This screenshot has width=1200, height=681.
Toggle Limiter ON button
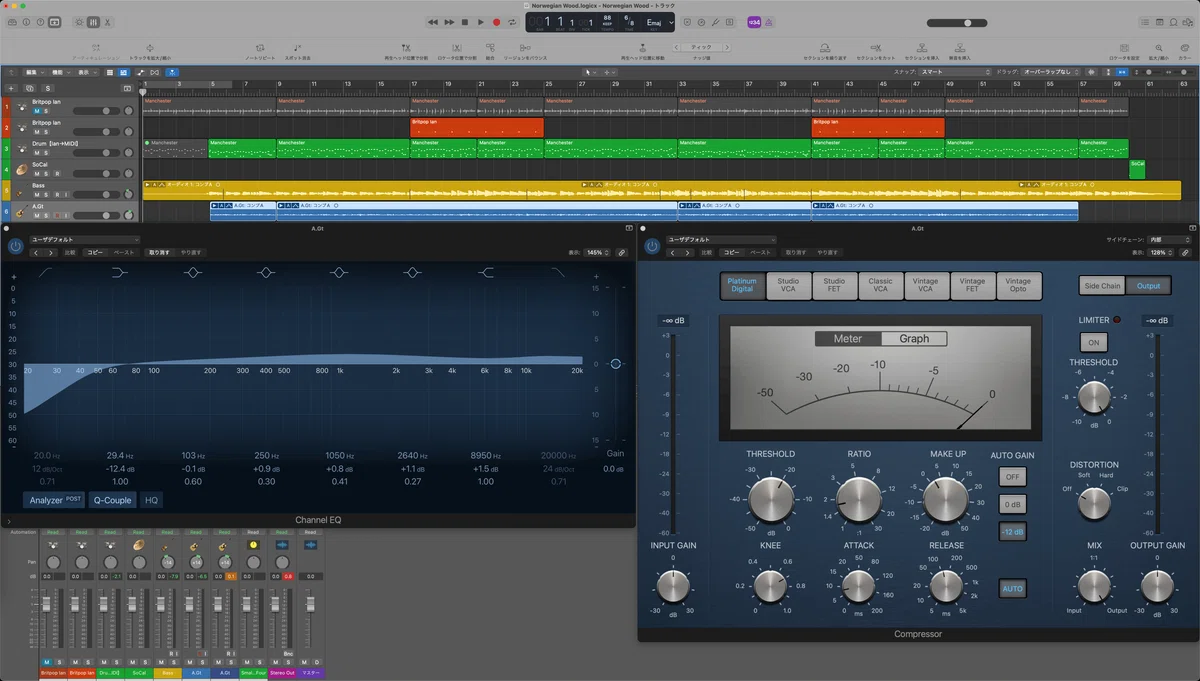coord(1093,343)
